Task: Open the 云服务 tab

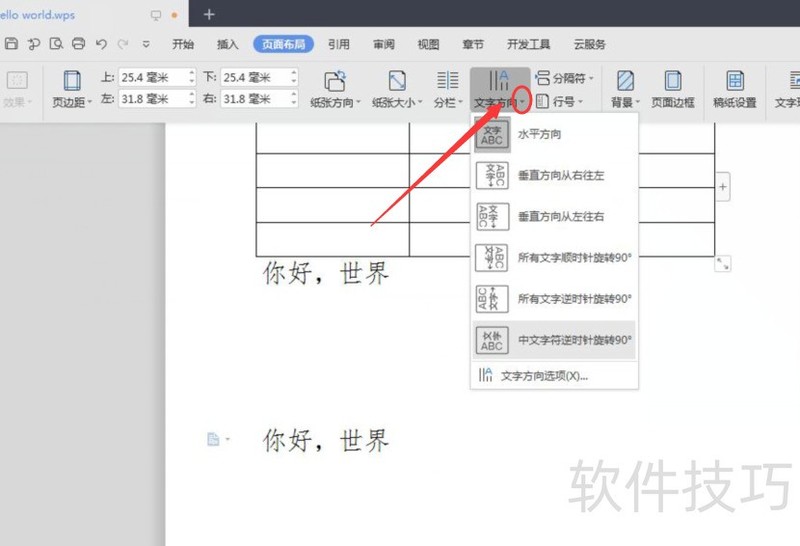Action: click(589, 44)
